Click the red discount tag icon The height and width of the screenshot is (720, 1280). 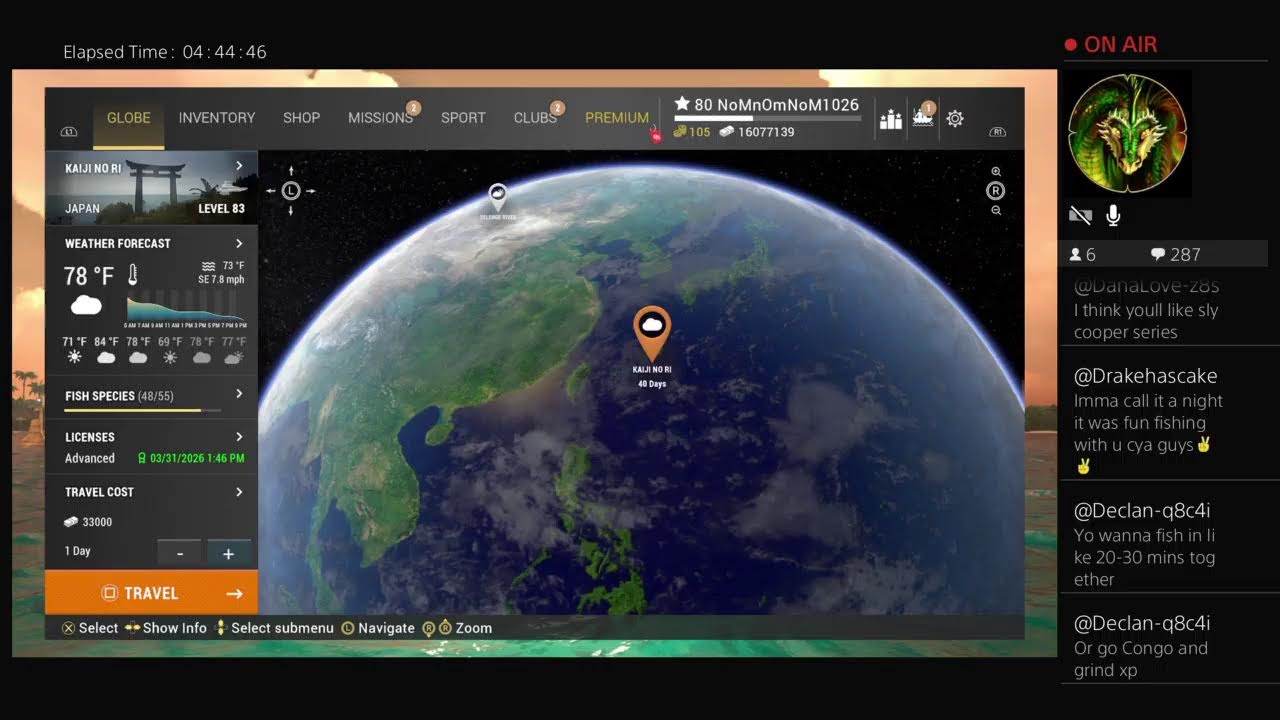[x=656, y=135]
